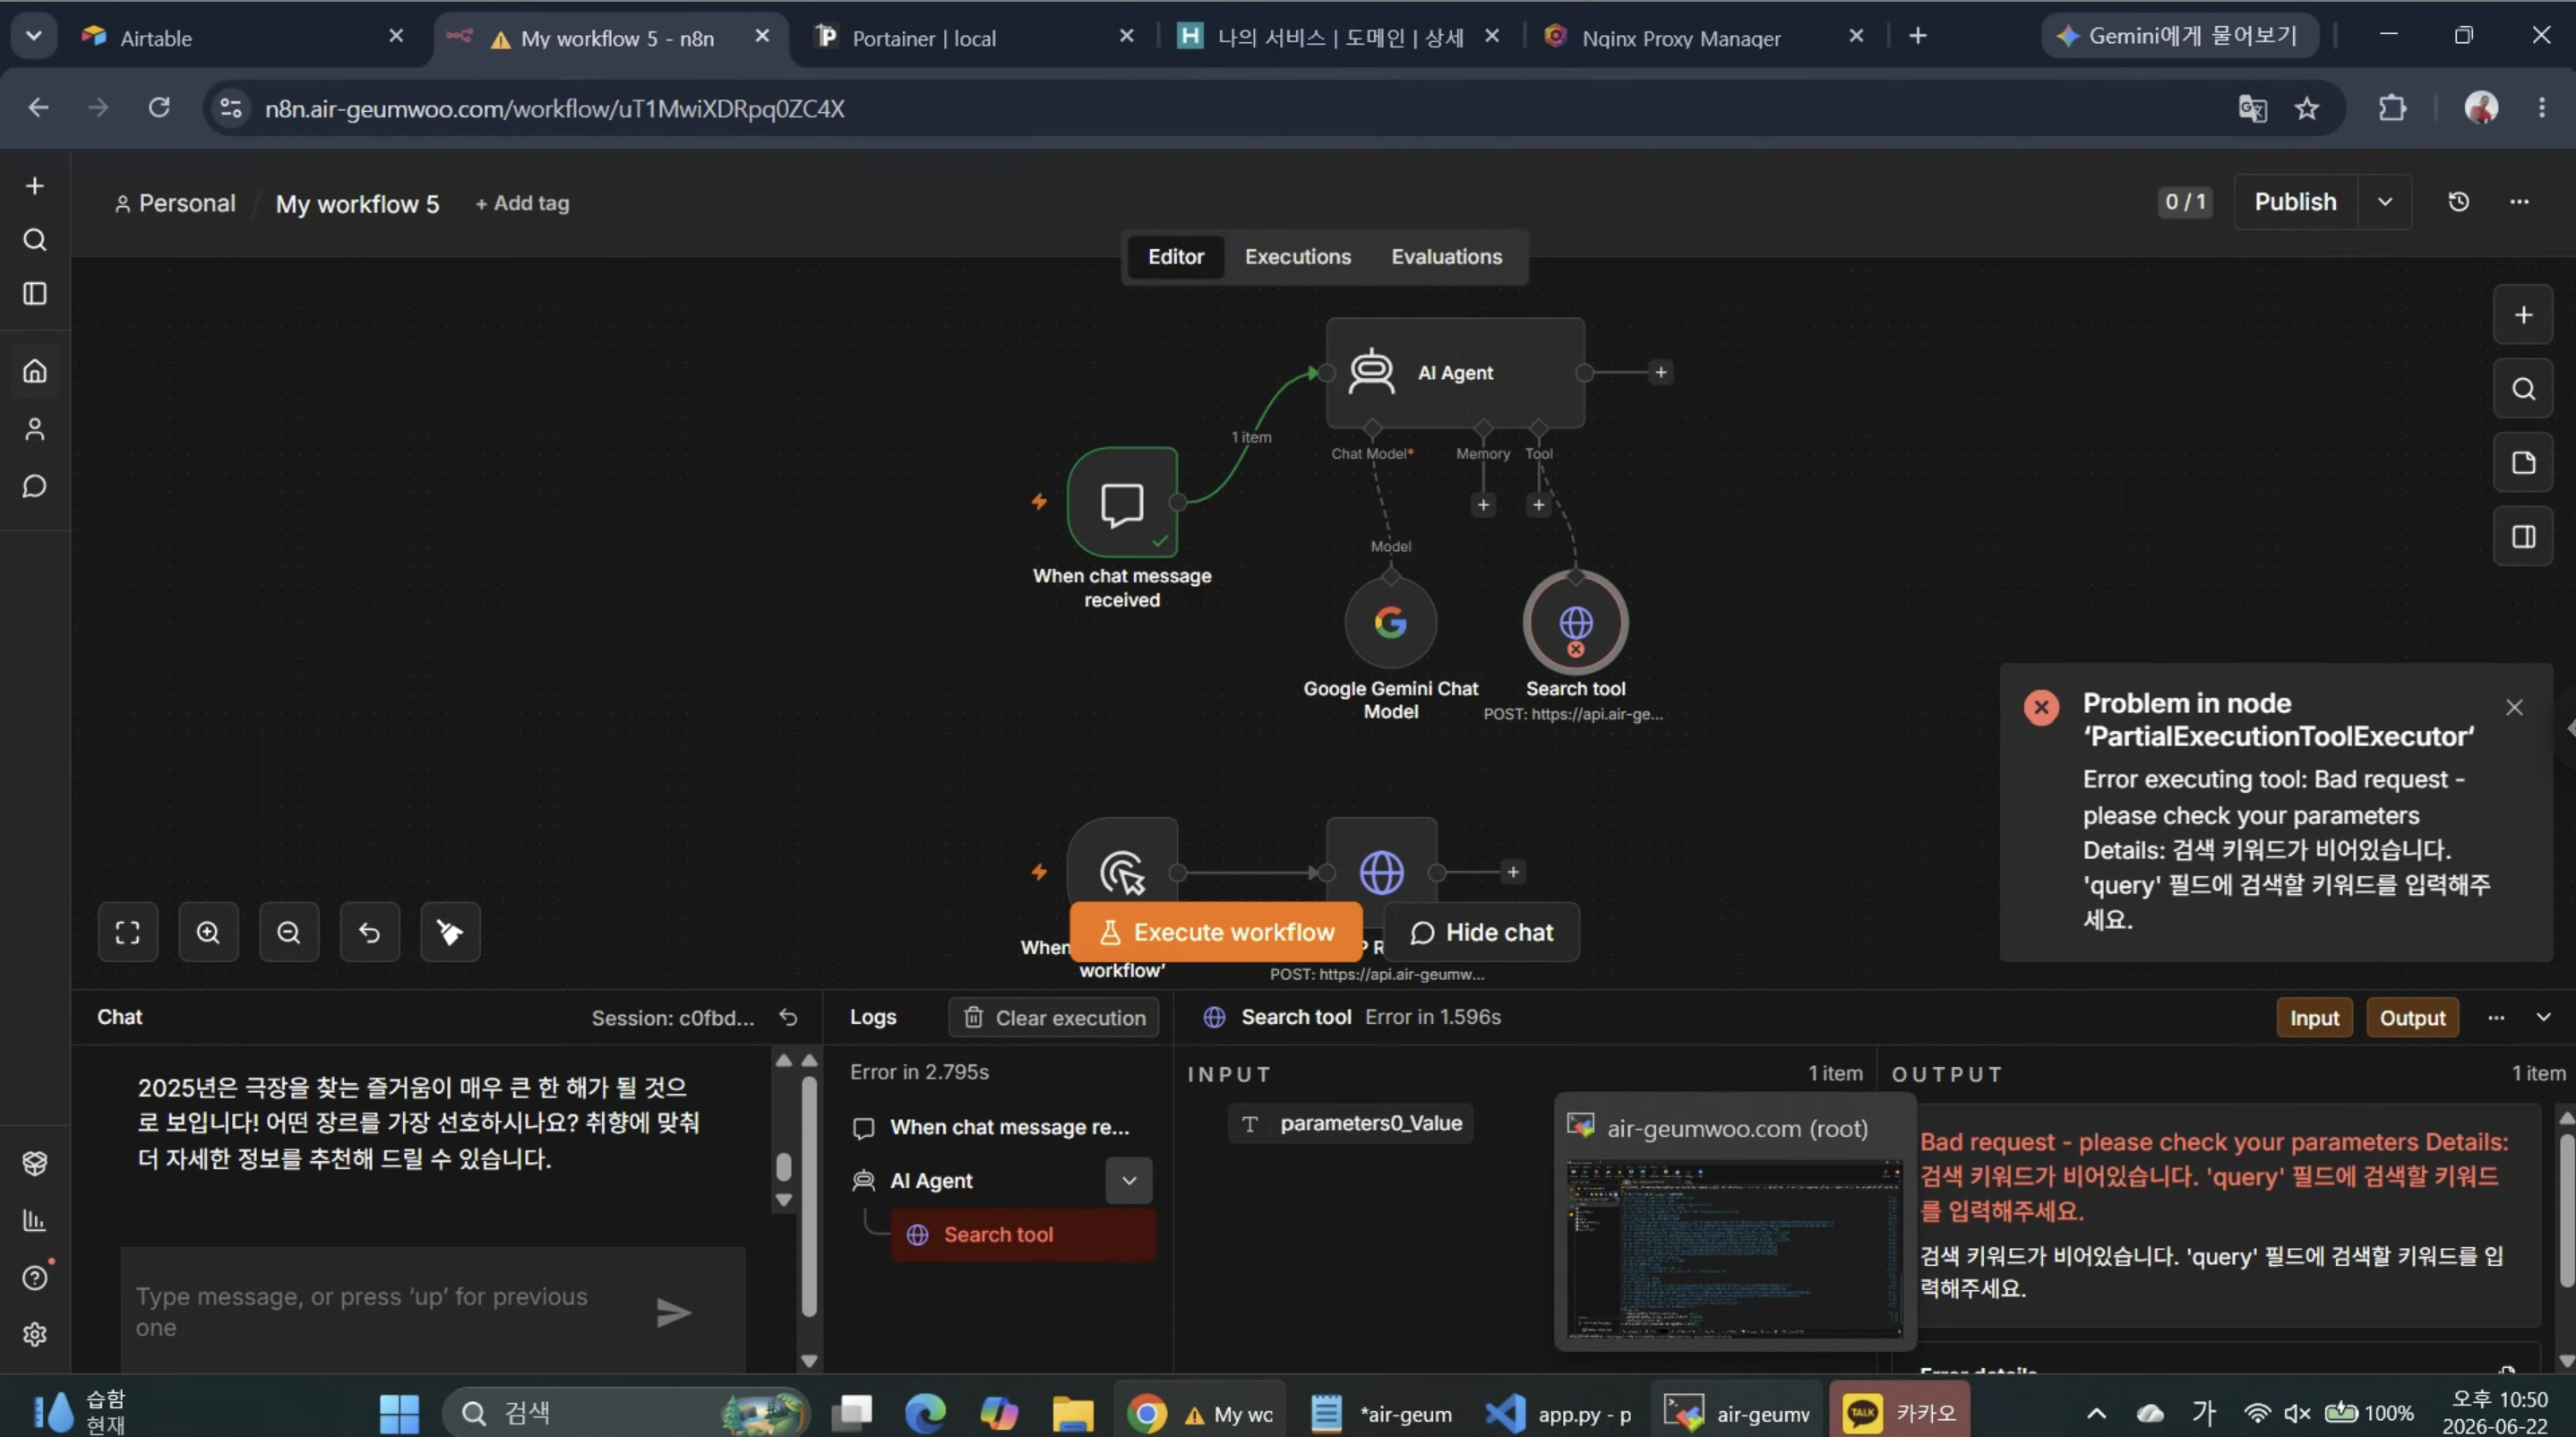Open search from the left sidebar magnifier

pos(35,240)
